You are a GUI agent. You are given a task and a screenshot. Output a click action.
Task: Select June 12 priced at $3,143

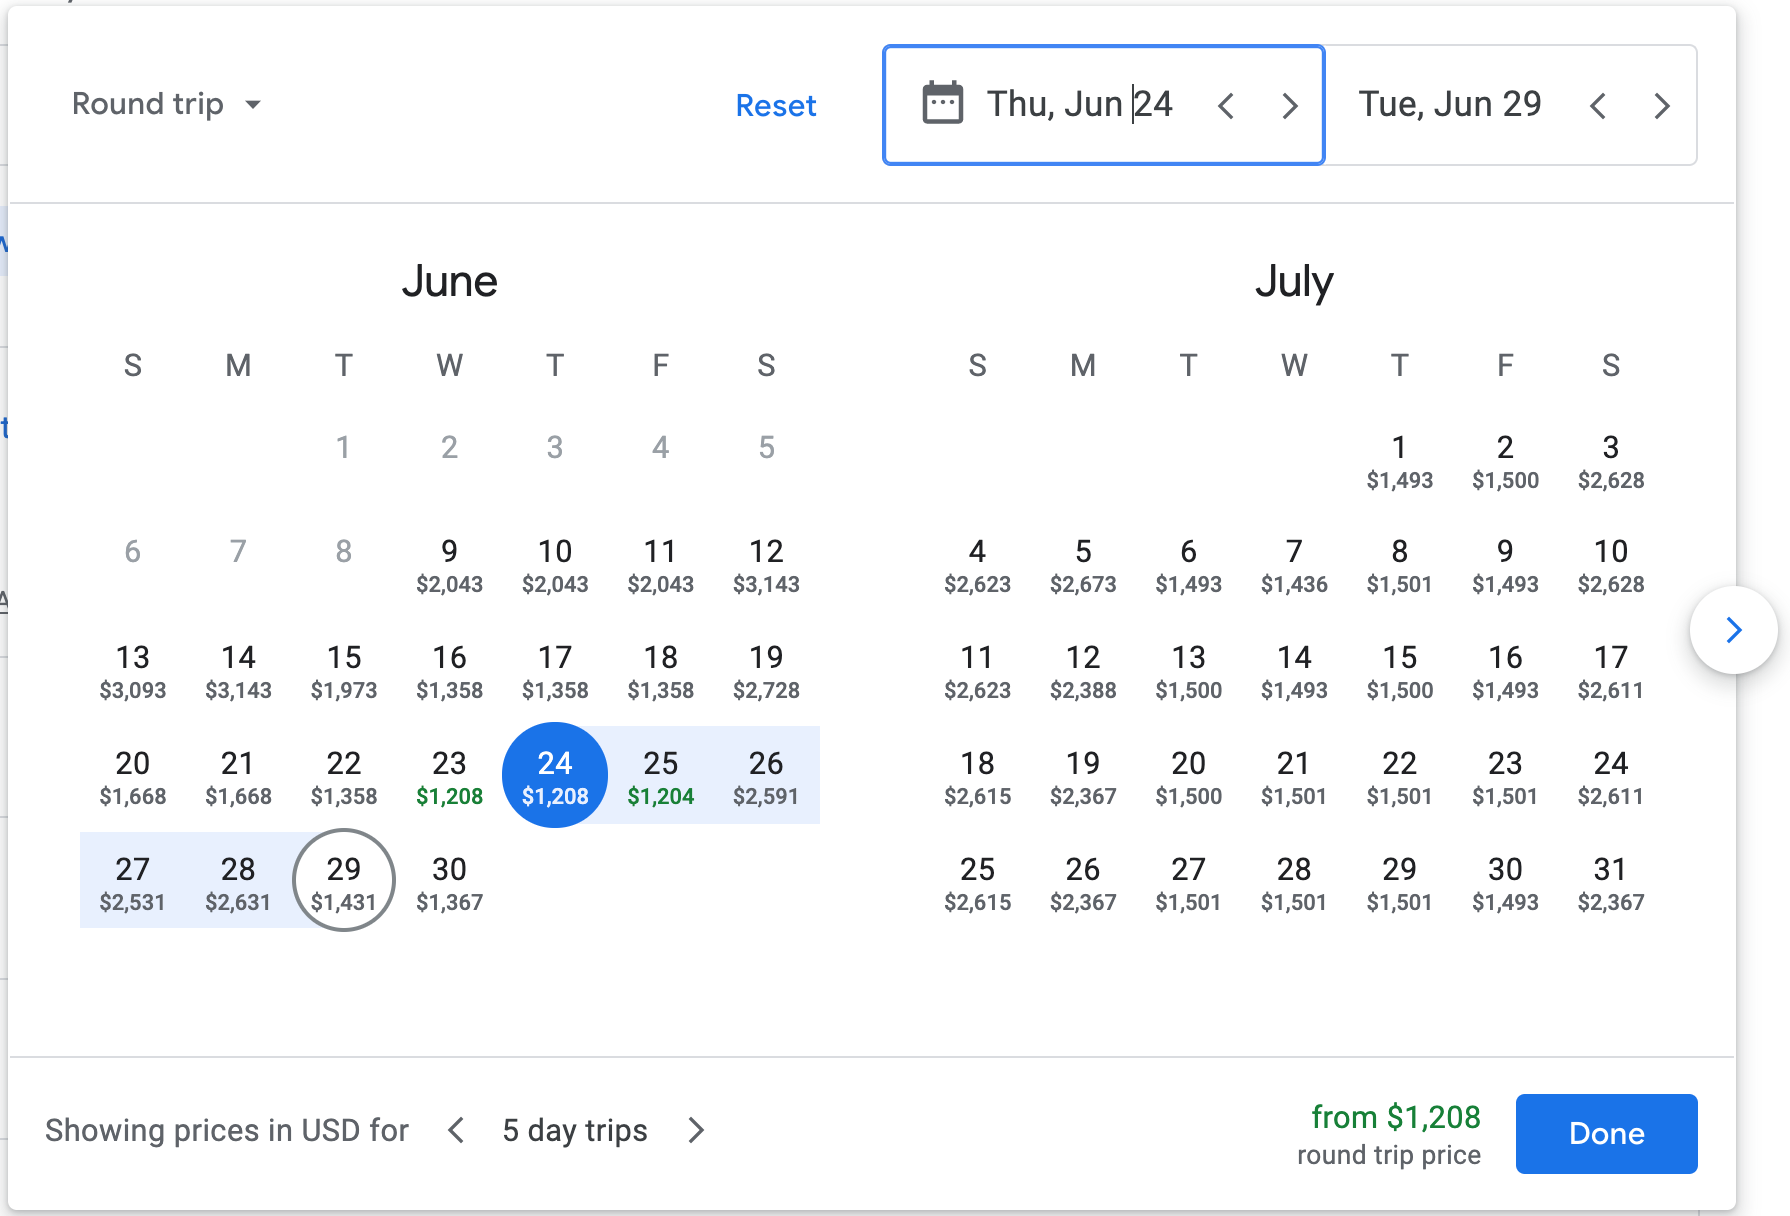tap(766, 564)
